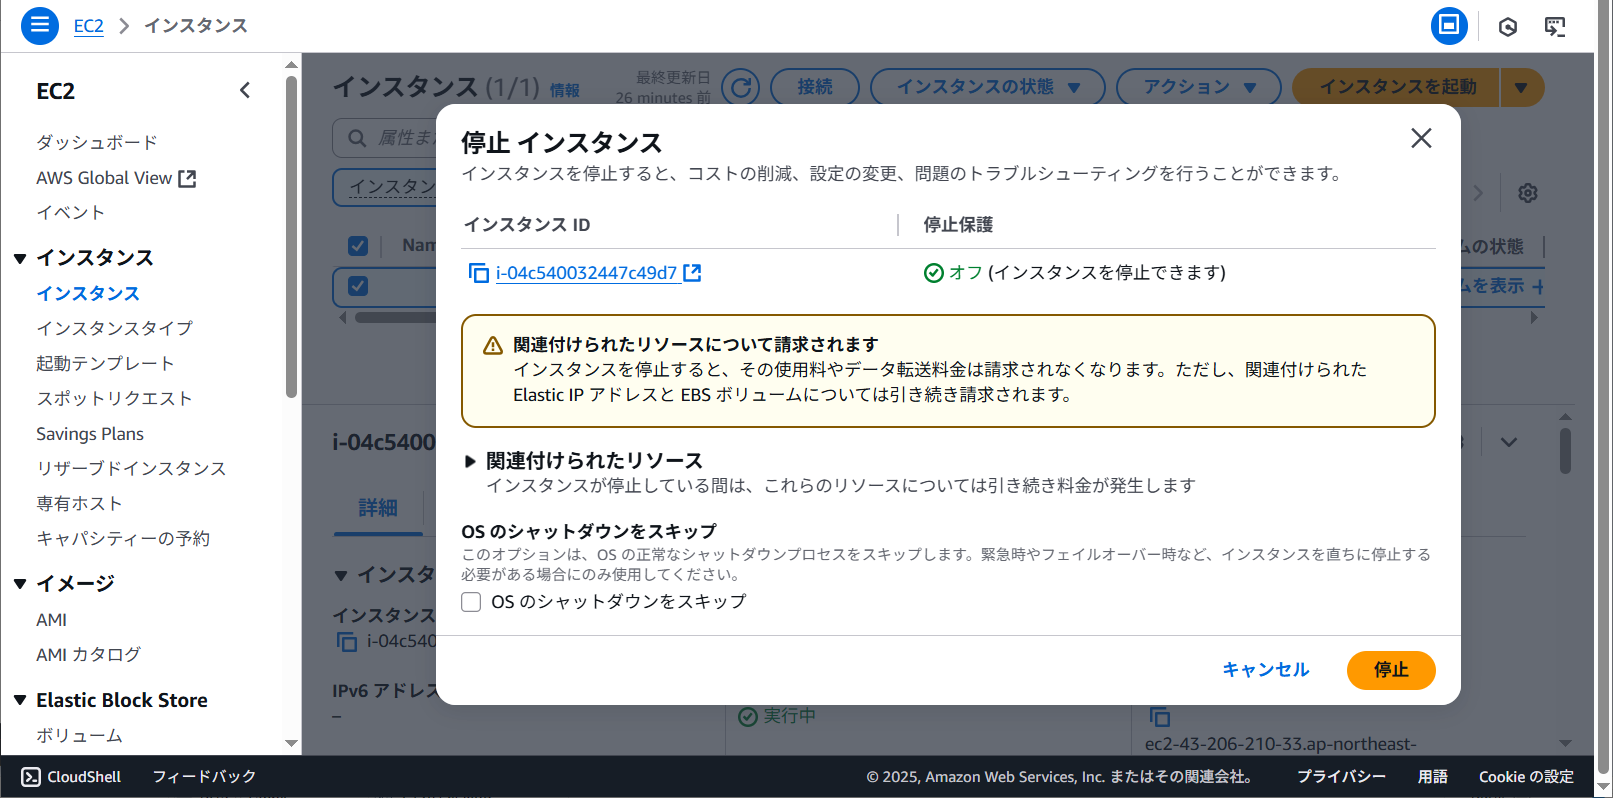Open the インスタンスの状態 dropdown
Screen dimensions: 1613x798
tap(987, 87)
